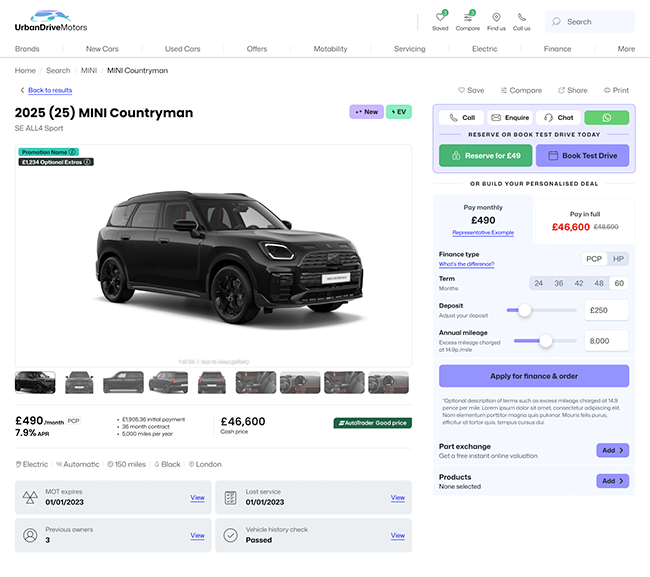650x577 pixels.
Task: Share this vehicle listing
Action: [x=572, y=90]
